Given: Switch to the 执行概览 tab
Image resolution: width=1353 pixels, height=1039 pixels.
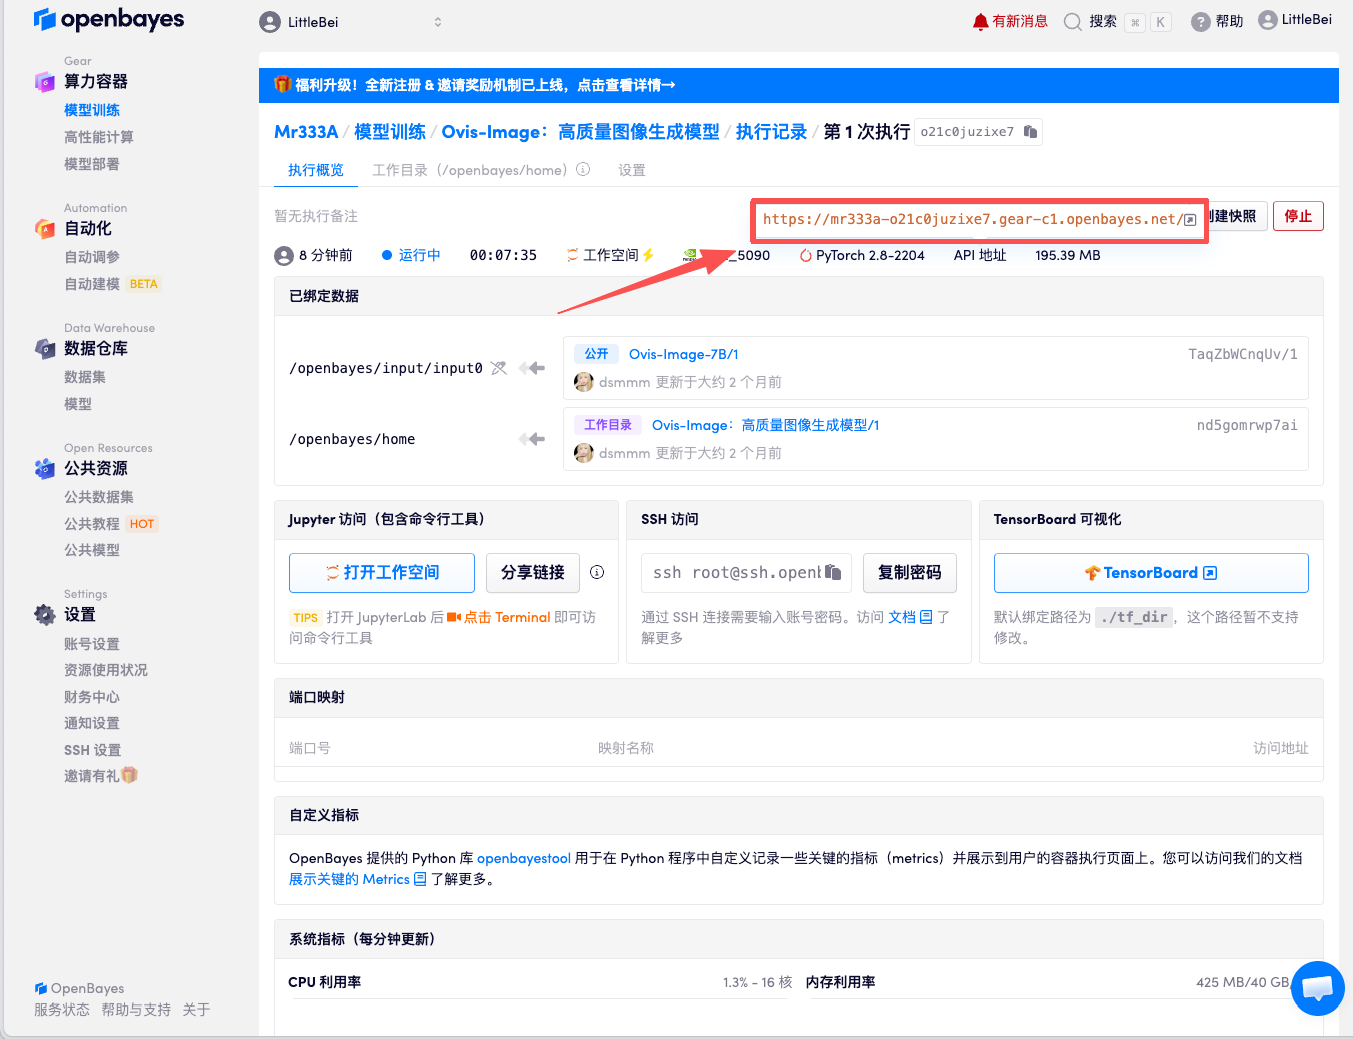Looking at the screenshot, I should pos(316,170).
